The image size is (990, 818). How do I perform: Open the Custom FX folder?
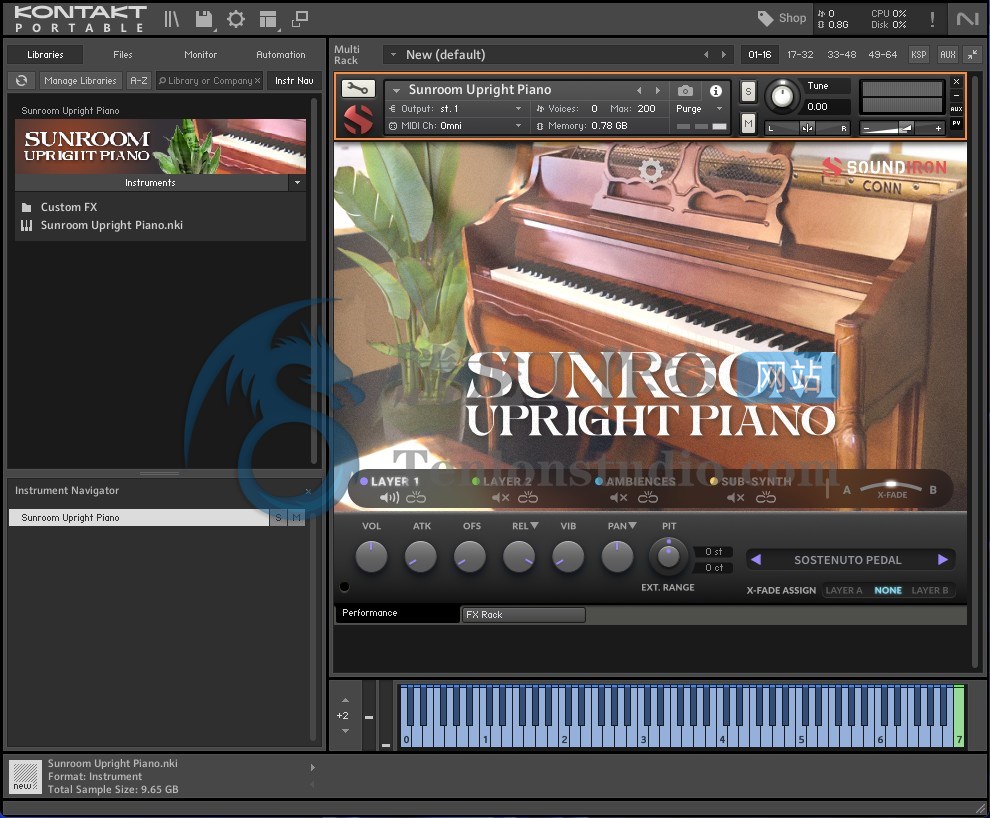click(x=68, y=207)
